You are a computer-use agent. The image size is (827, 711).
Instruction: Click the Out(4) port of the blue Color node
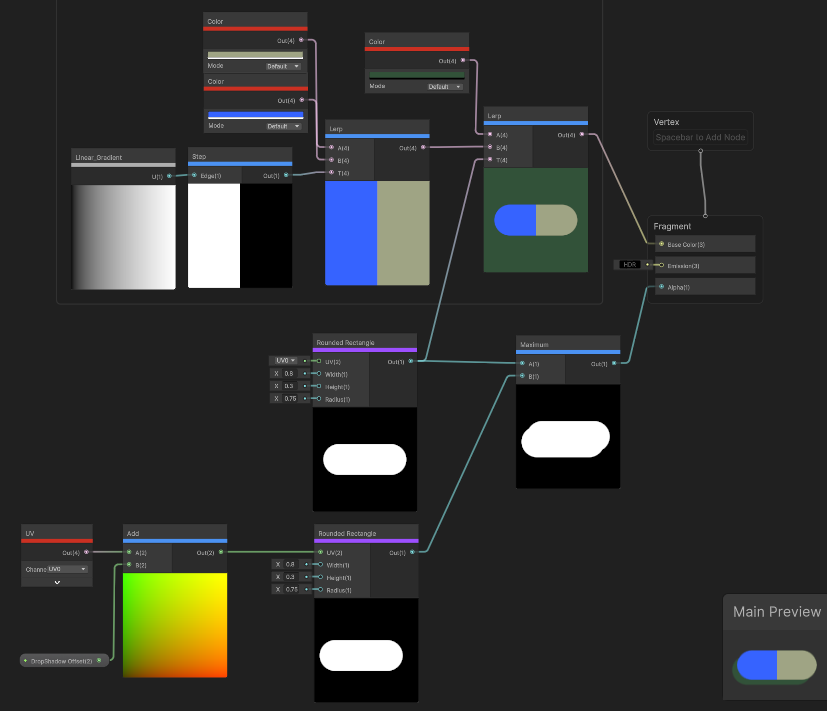(302, 100)
